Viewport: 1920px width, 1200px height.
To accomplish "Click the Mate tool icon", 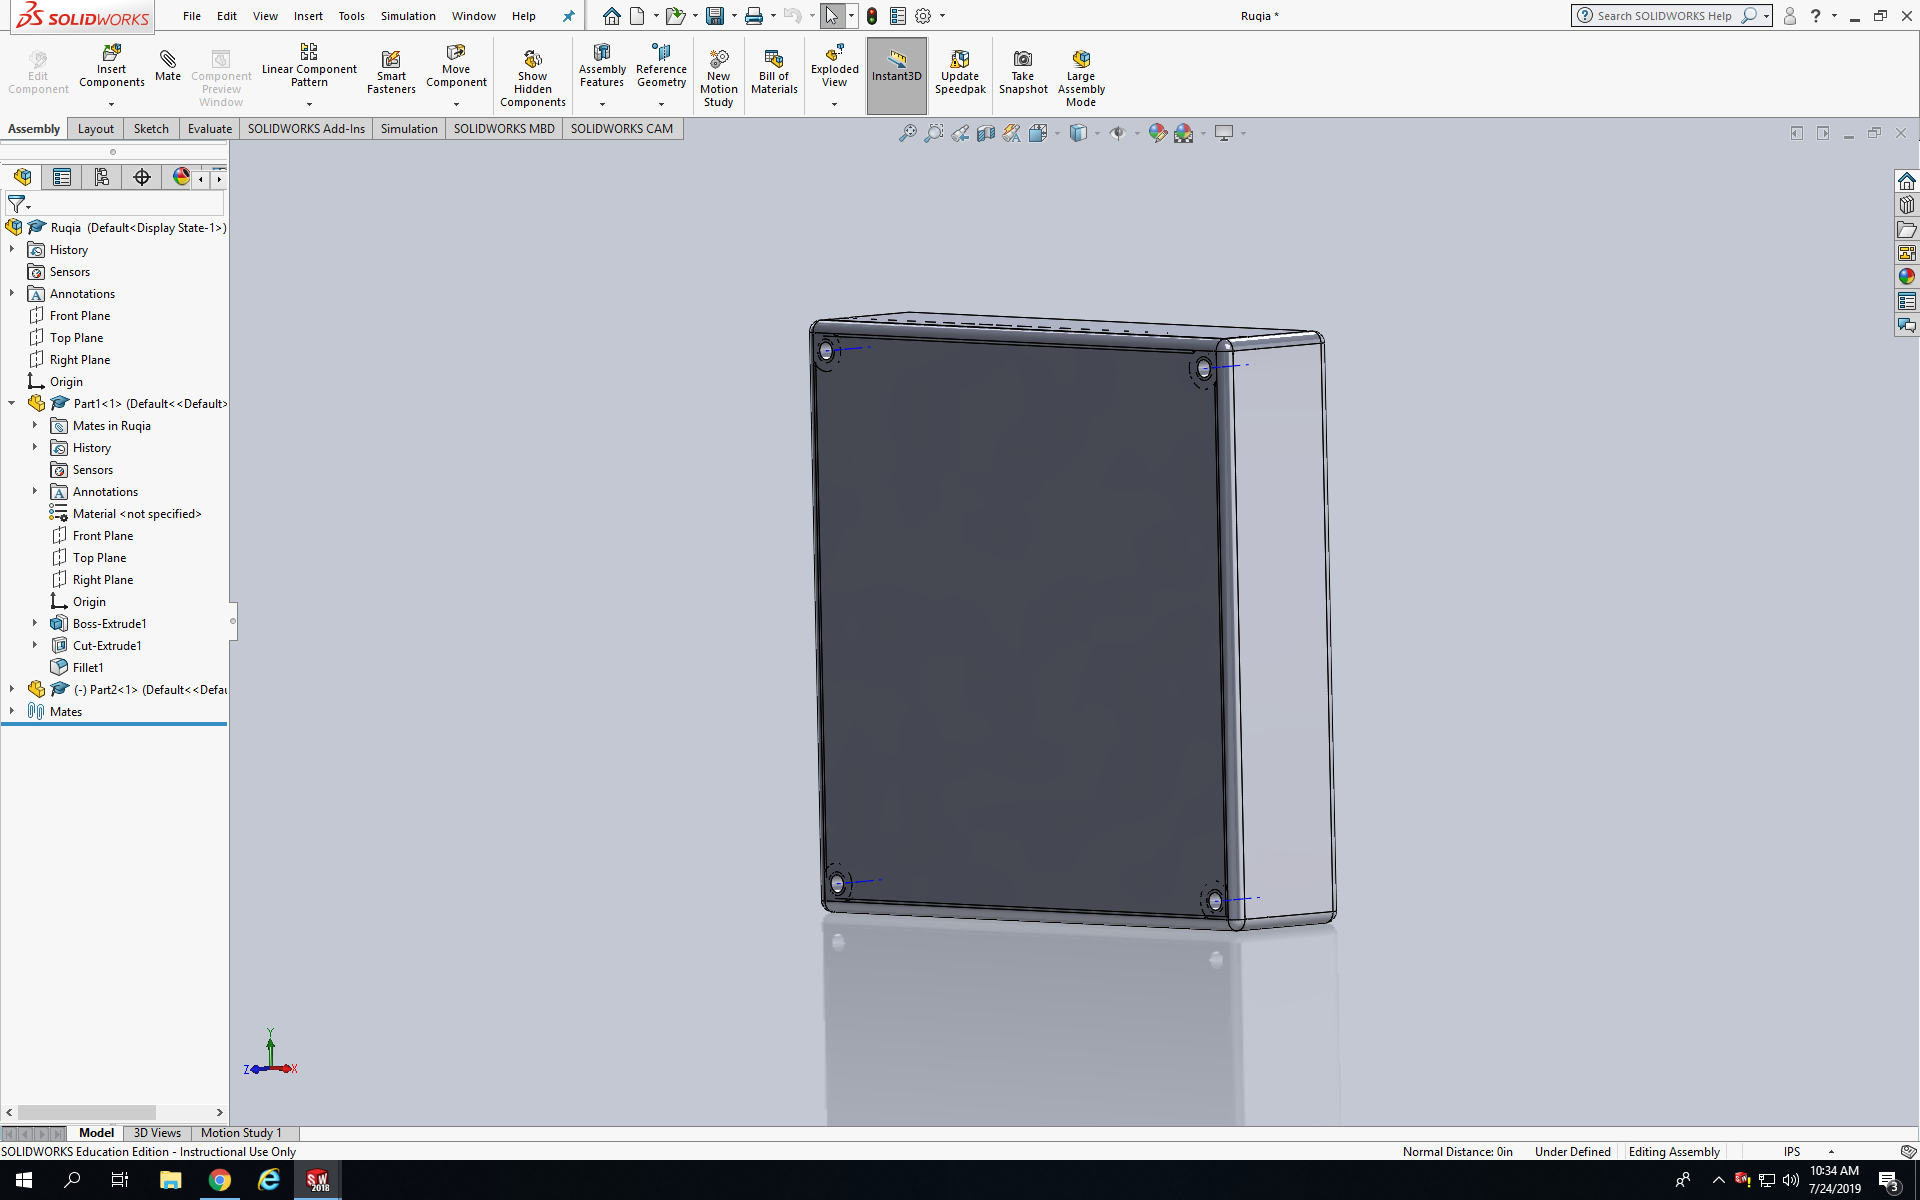I will 168,59.
